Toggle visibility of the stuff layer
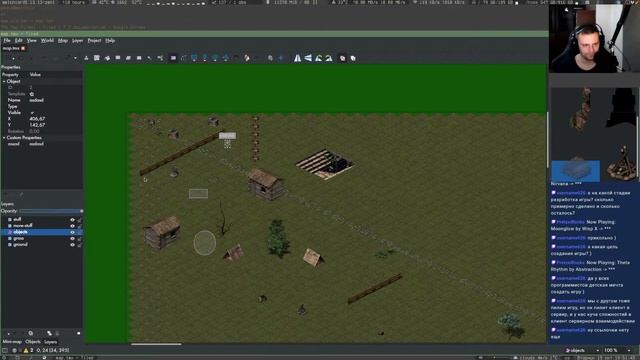This screenshot has width=640, height=360. 72,220
